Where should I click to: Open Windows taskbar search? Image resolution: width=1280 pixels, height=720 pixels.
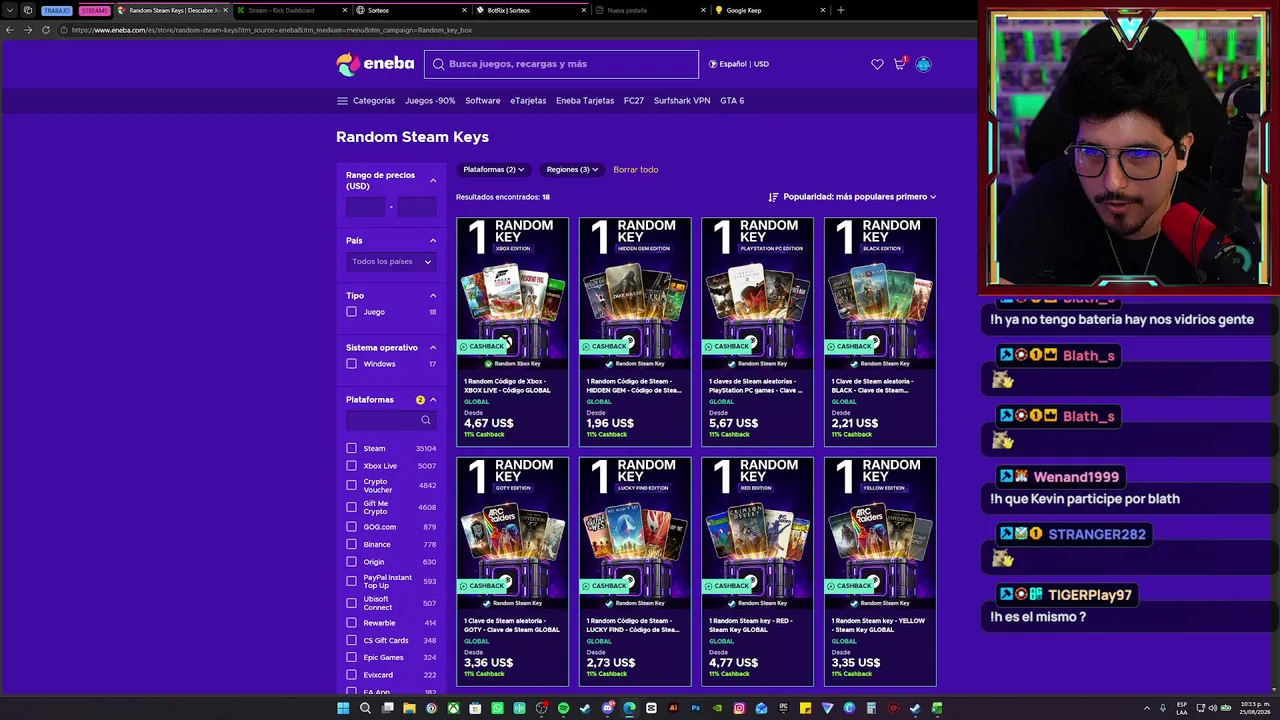pos(365,708)
